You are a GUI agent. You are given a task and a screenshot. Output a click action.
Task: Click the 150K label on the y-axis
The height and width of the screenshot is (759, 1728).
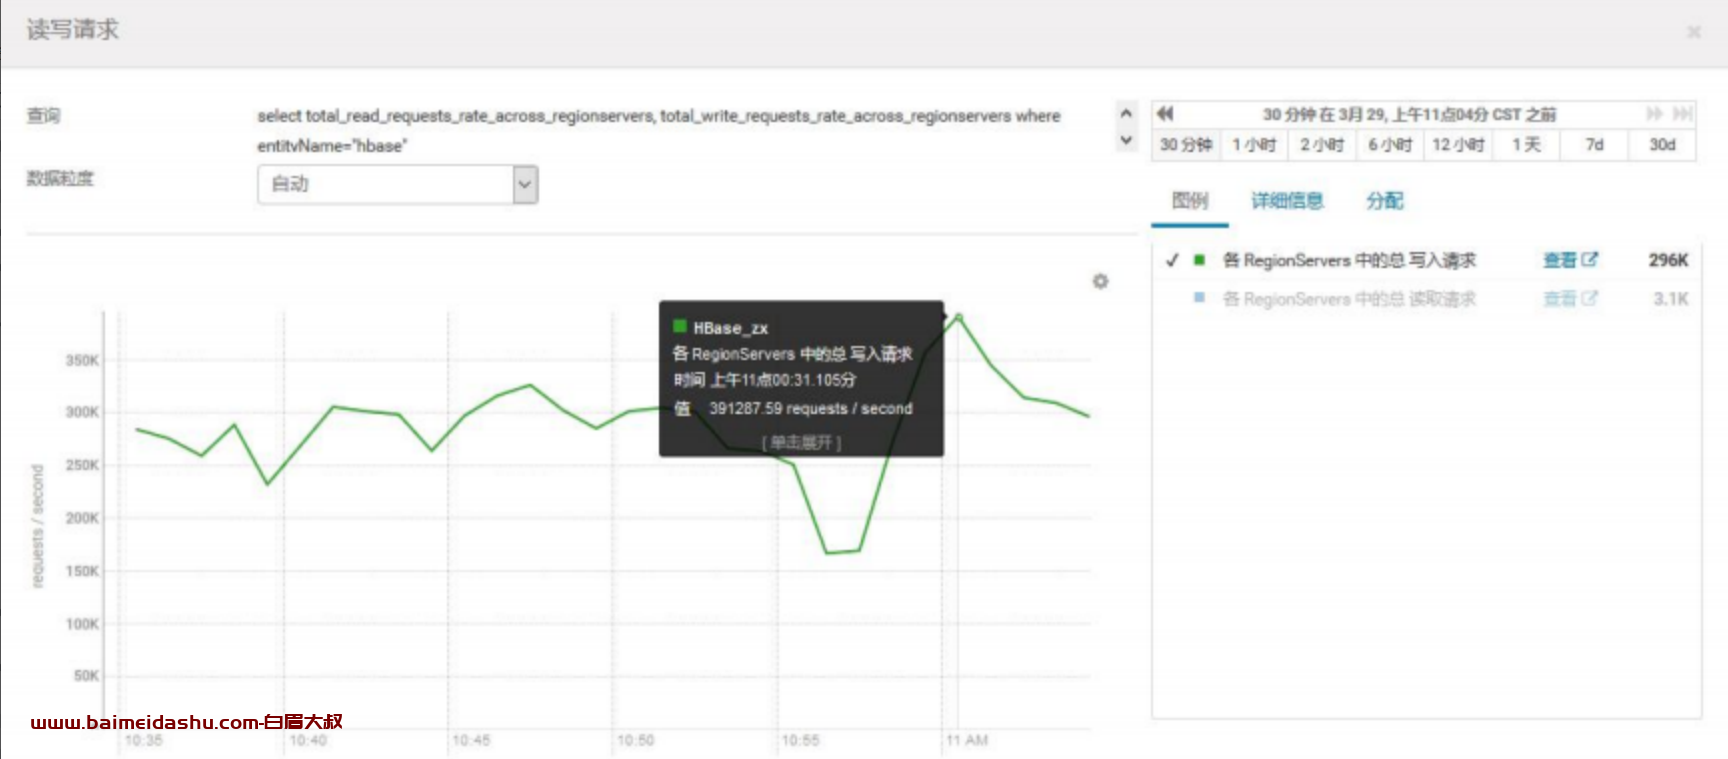[82, 571]
